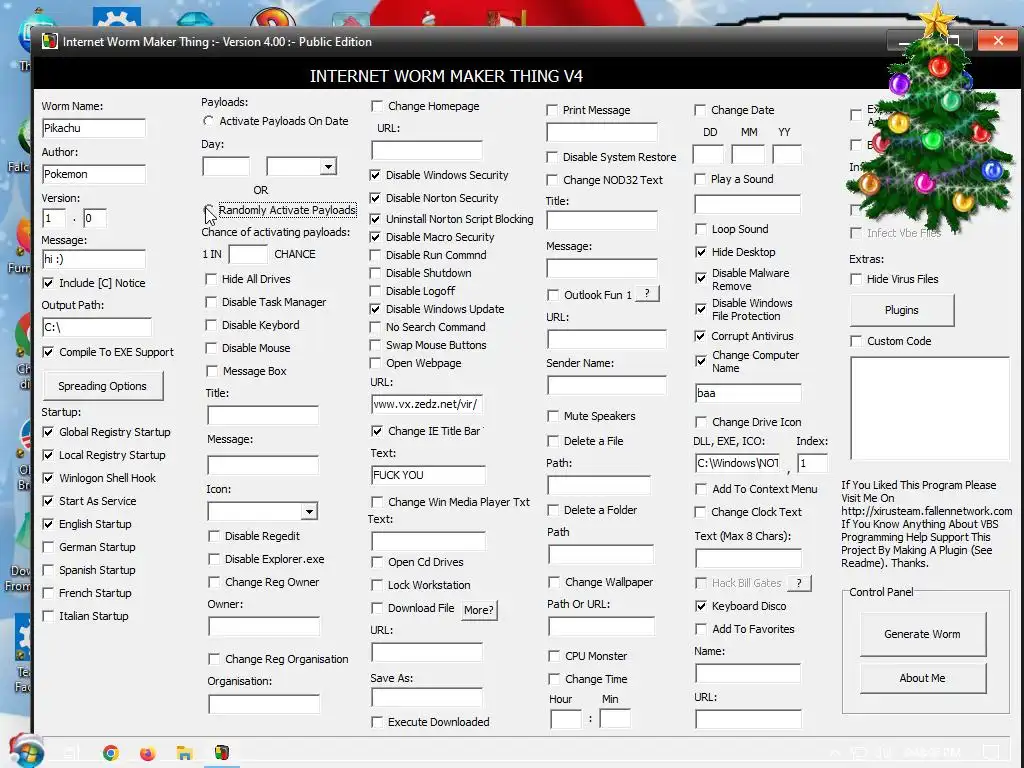Check Swap Mouse Buttons

tap(375, 345)
